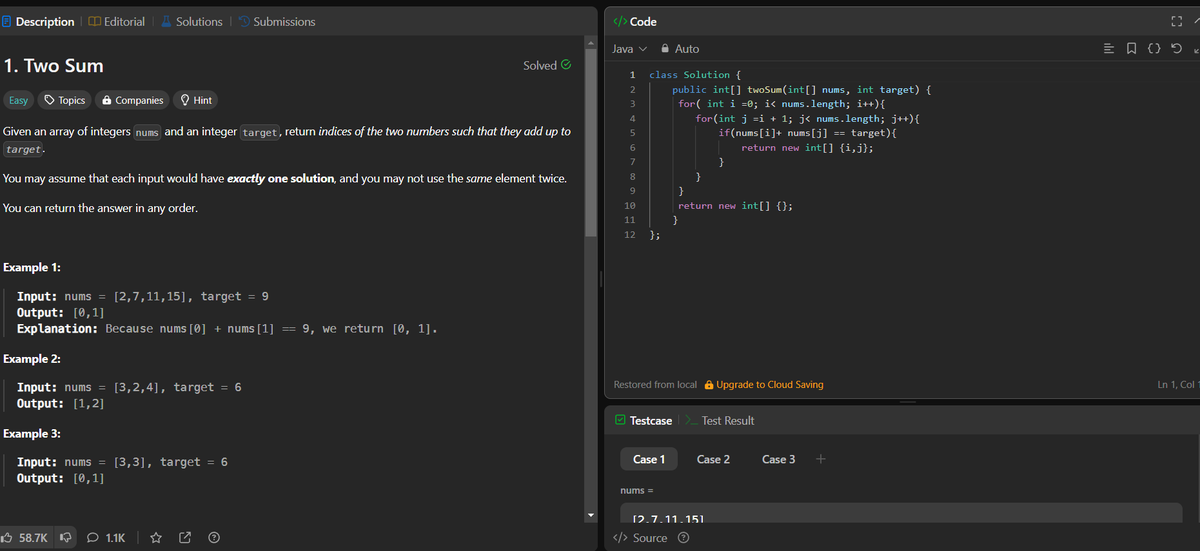Click line number 12 in the editor gutter
Image resolution: width=1200 pixels, height=551 pixels.
pos(629,234)
